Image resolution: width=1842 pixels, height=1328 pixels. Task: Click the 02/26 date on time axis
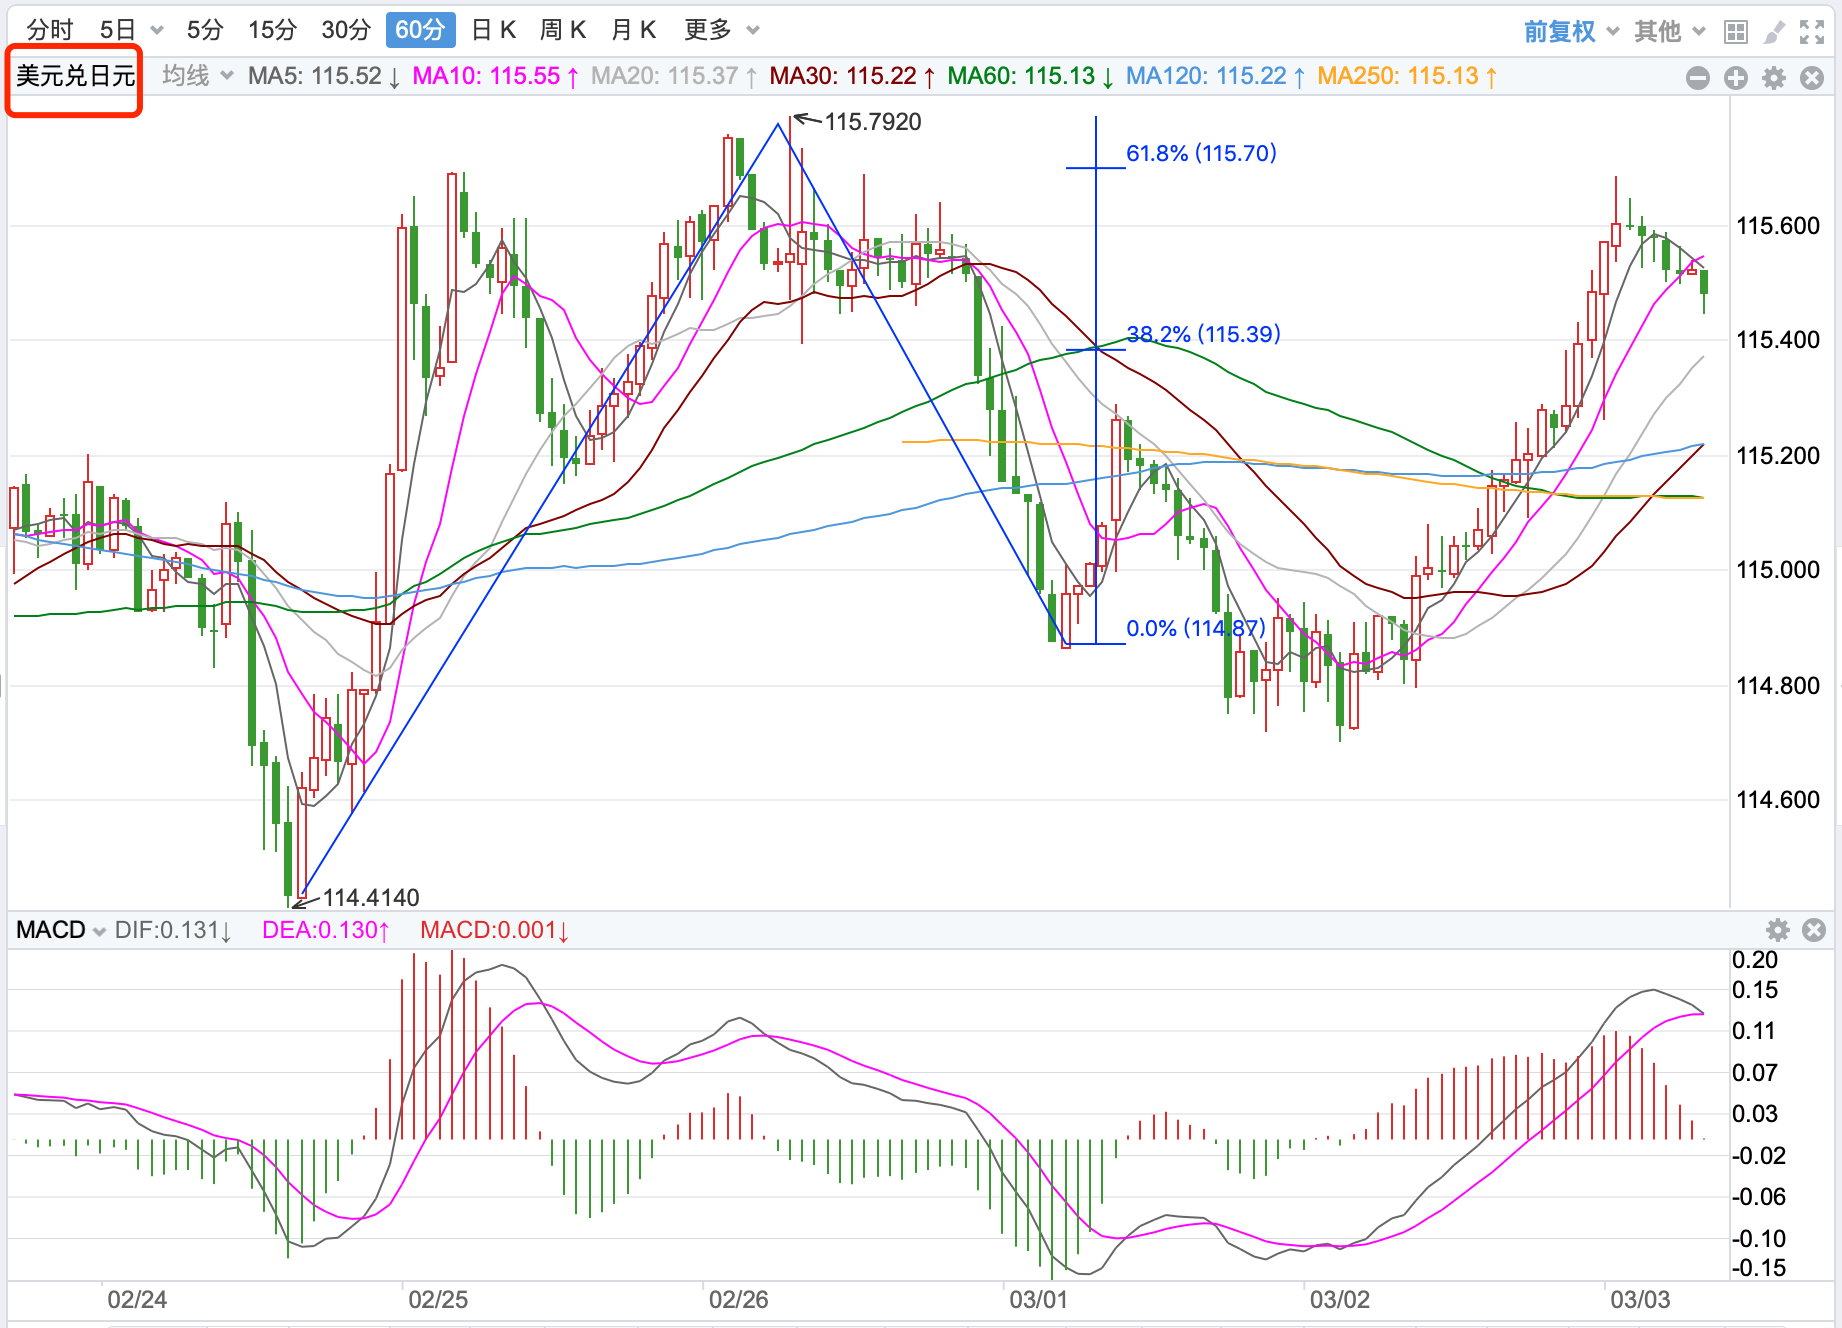pos(739,1300)
